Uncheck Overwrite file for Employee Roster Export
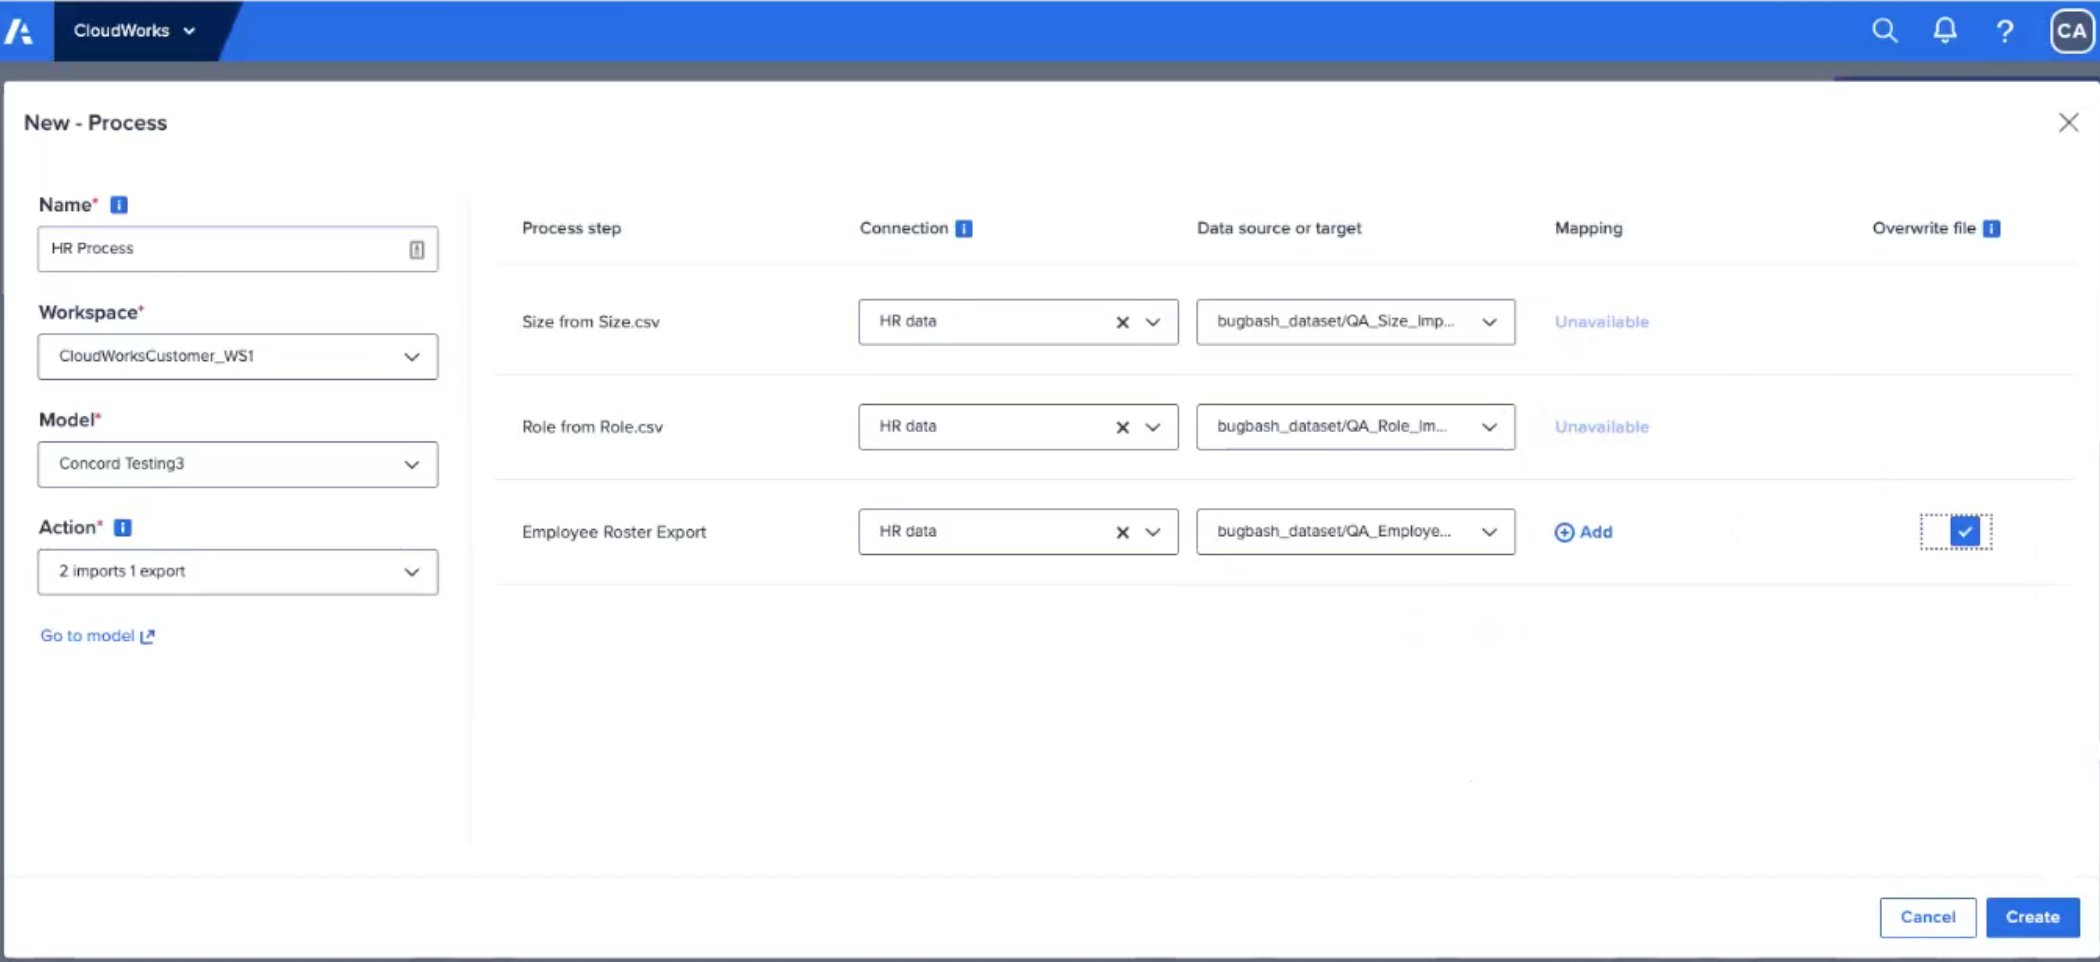Viewport: 2100px width, 962px height. (x=1963, y=532)
